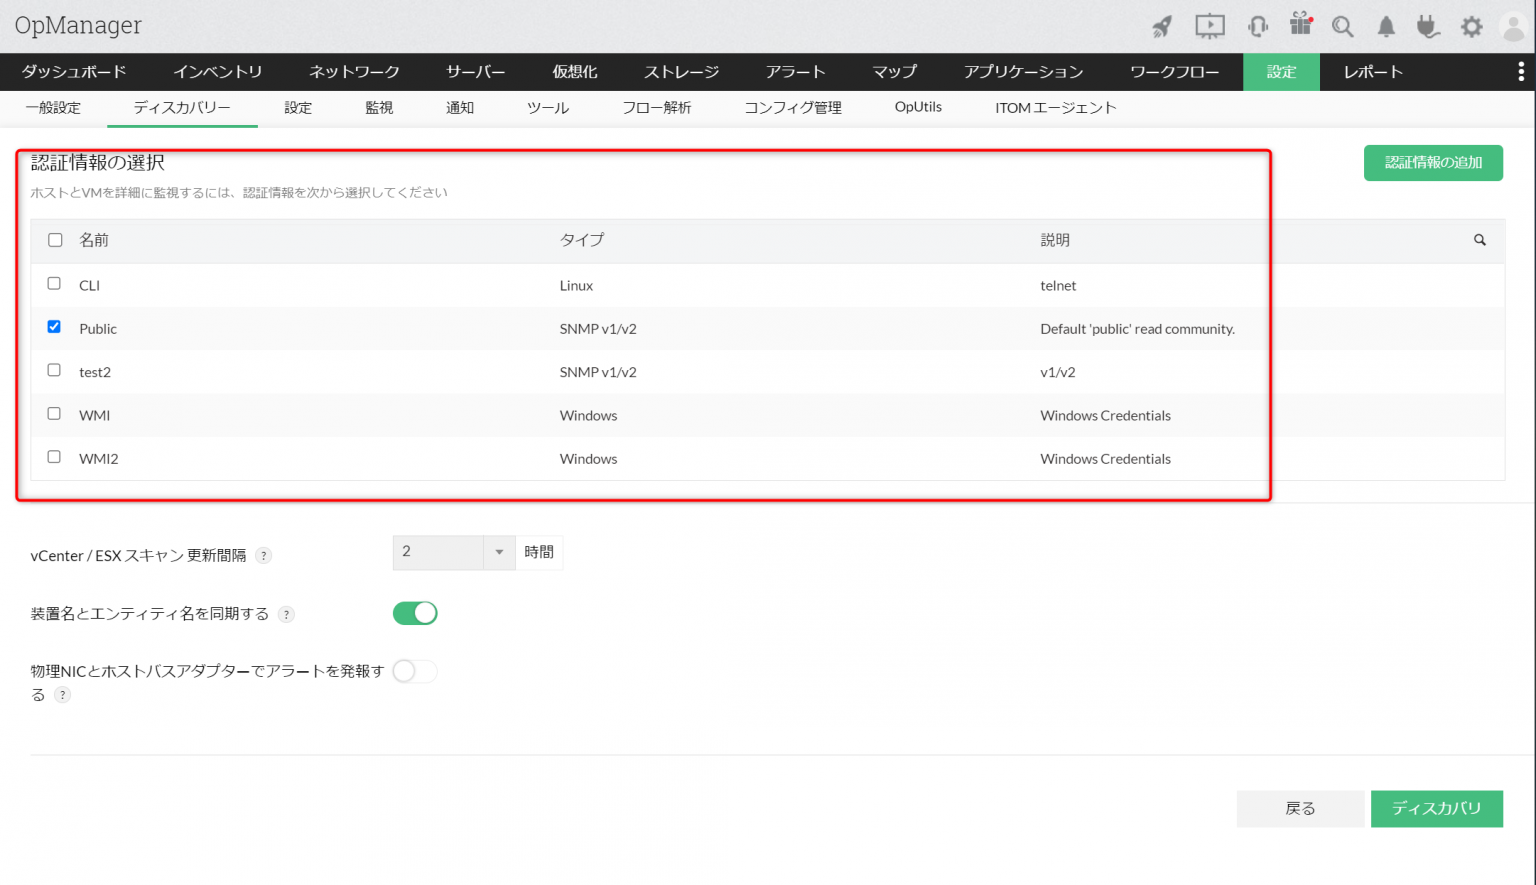Click the plug integrations icon
1536x885 pixels.
[1428, 26]
